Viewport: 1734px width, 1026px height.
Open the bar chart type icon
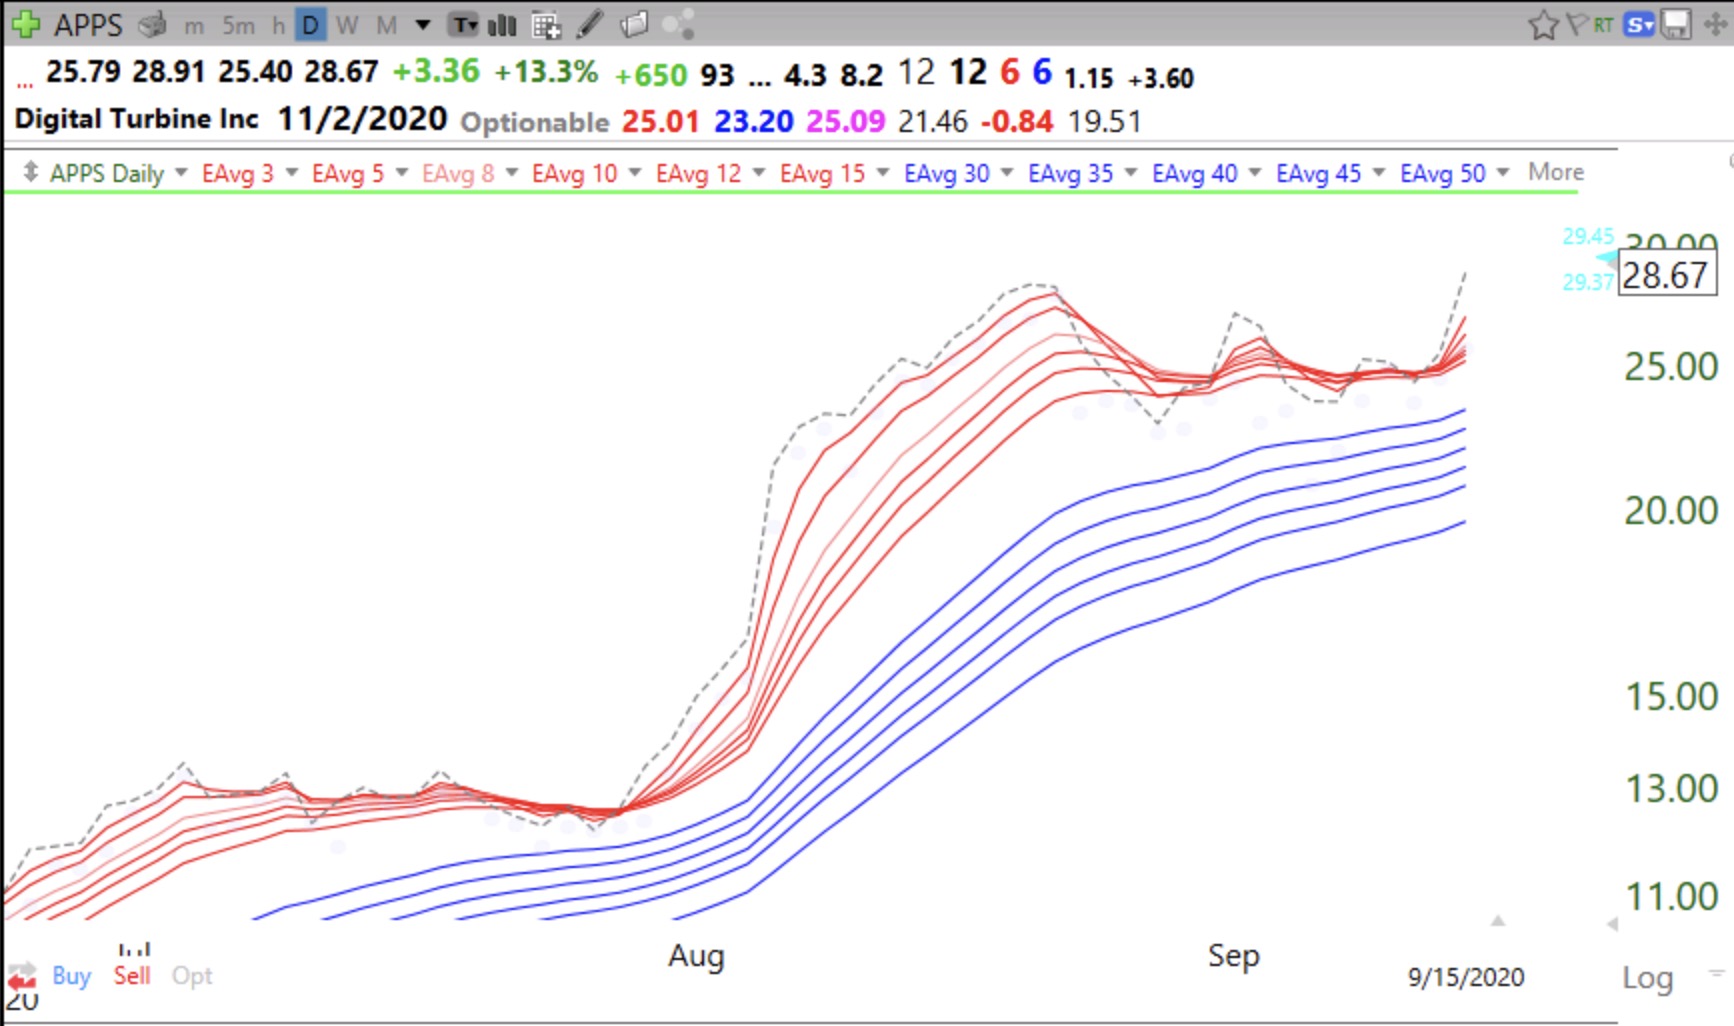[502, 25]
